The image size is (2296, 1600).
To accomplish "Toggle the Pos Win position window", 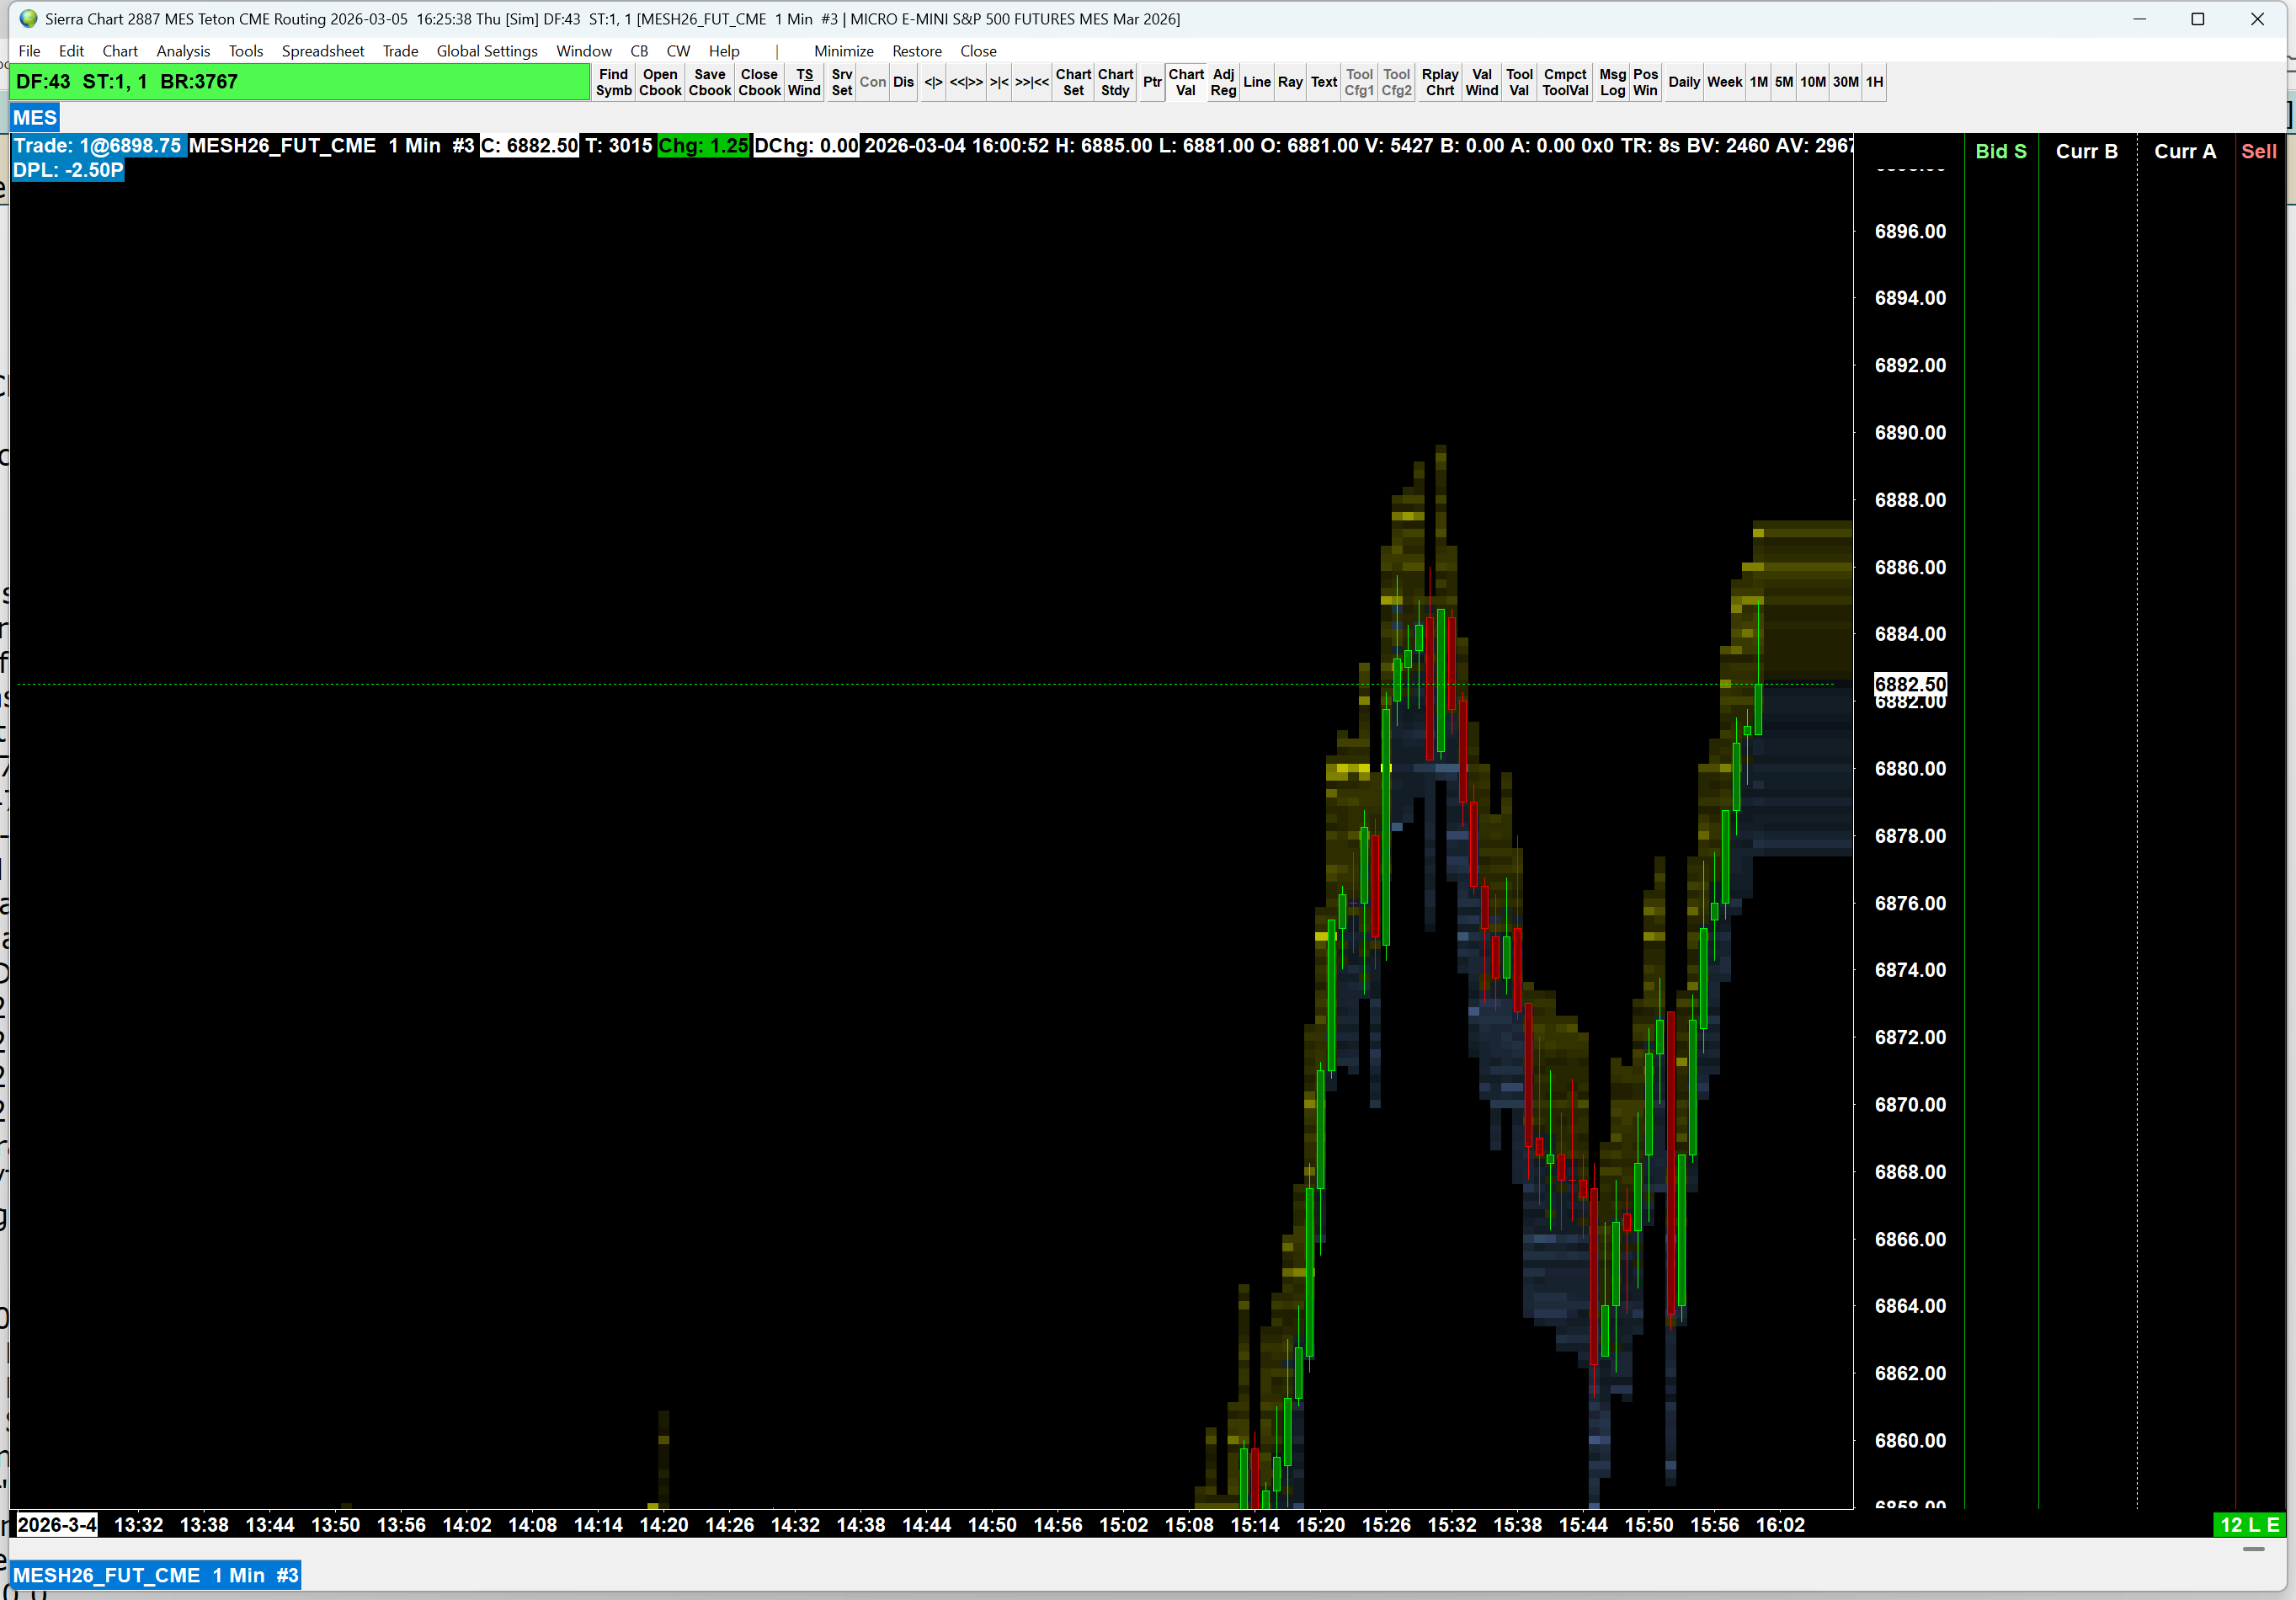I will pos(1645,82).
